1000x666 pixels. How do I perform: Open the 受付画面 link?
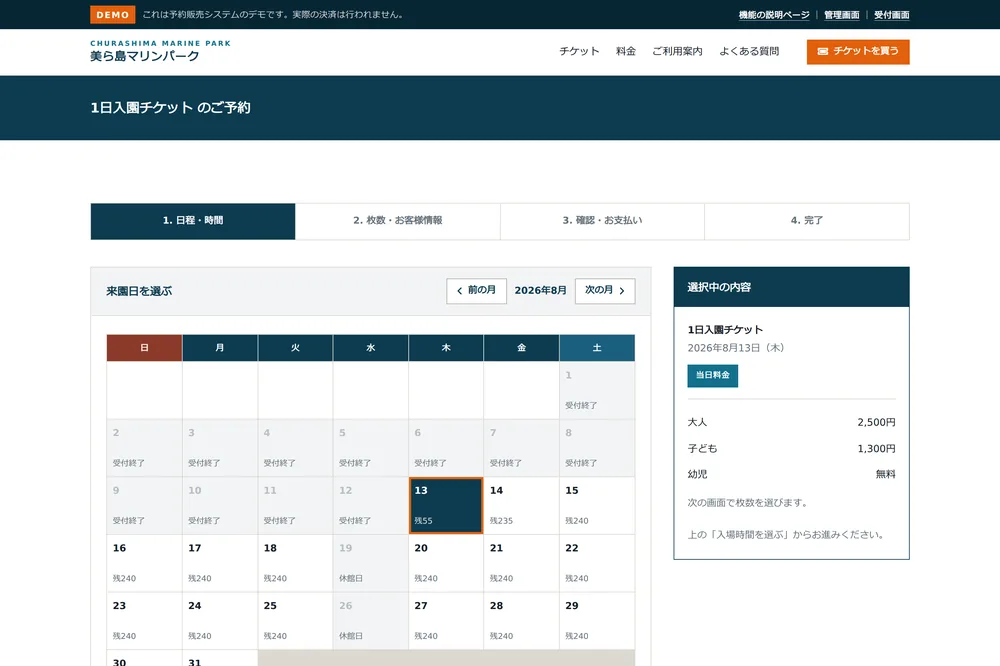[892, 15]
